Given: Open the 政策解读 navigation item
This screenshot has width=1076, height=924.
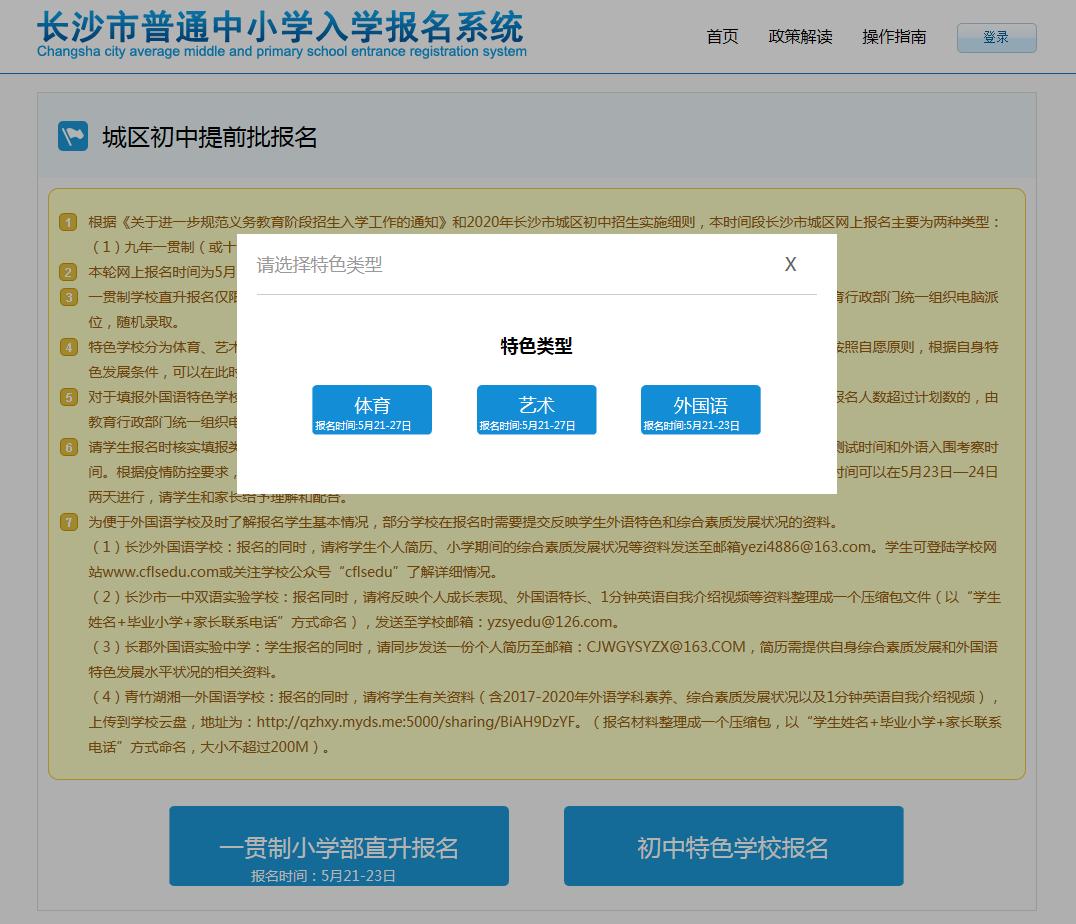Looking at the screenshot, I should coord(801,37).
